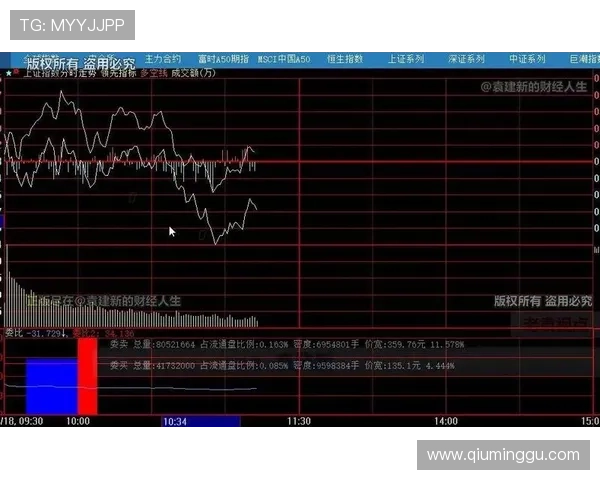Click the 上证指数分时走势 chart title
The width and height of the screenshot is (600, 480).
60,73
